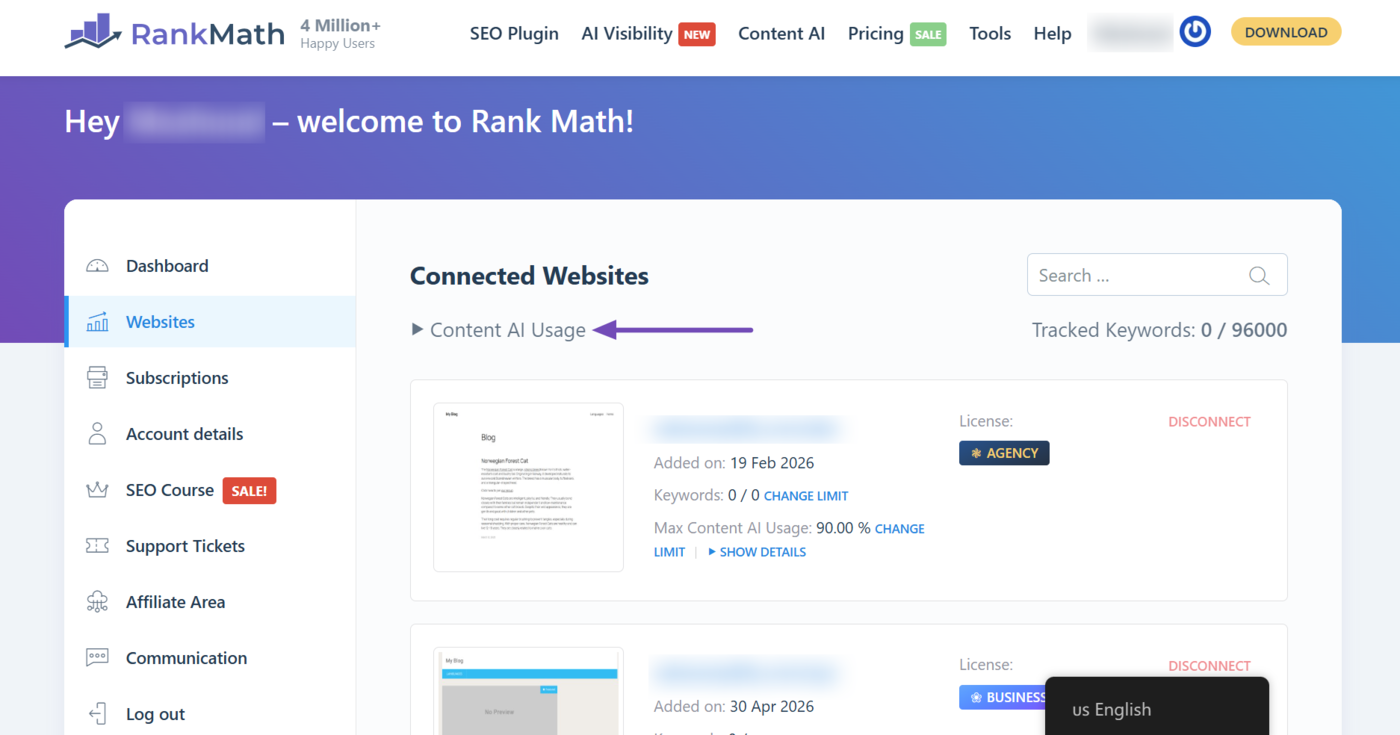Open the No Preview website thumbnail
The height and width of the screenshot is (735, 1400).
(x=528, y=691)
